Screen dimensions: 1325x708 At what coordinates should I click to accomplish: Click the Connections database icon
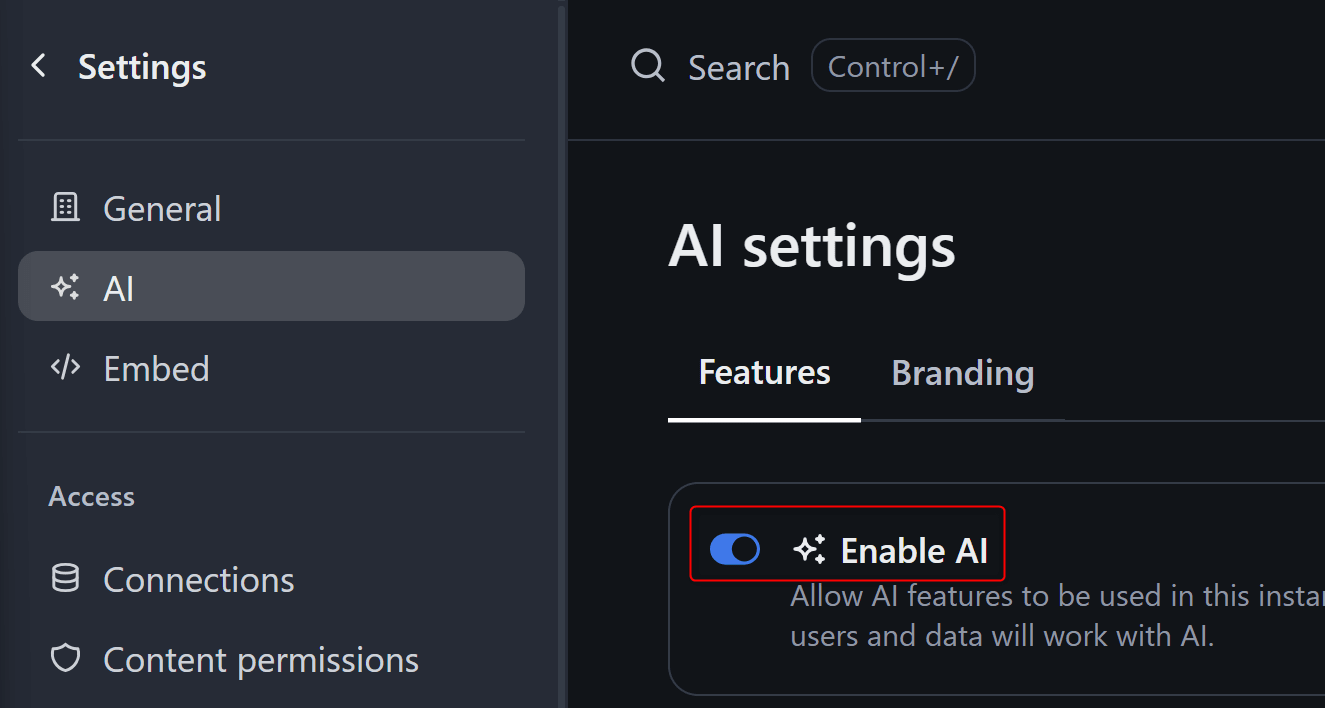tap(65, 579)
